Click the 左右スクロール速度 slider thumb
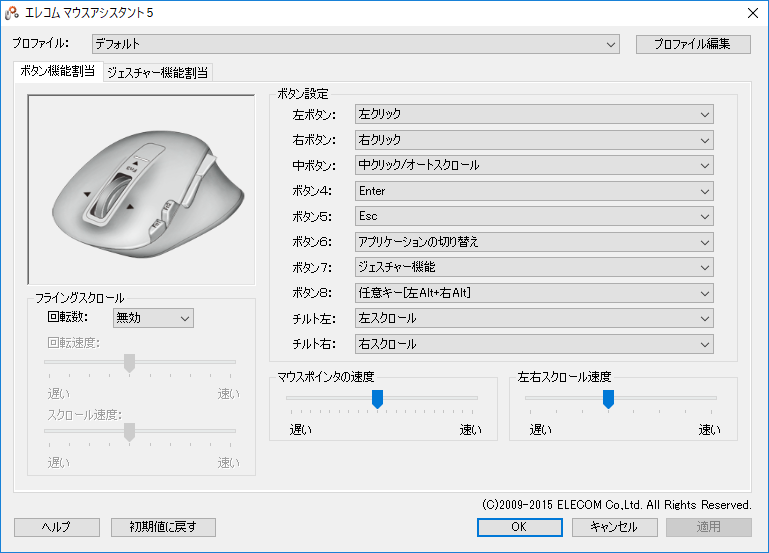 607,399
